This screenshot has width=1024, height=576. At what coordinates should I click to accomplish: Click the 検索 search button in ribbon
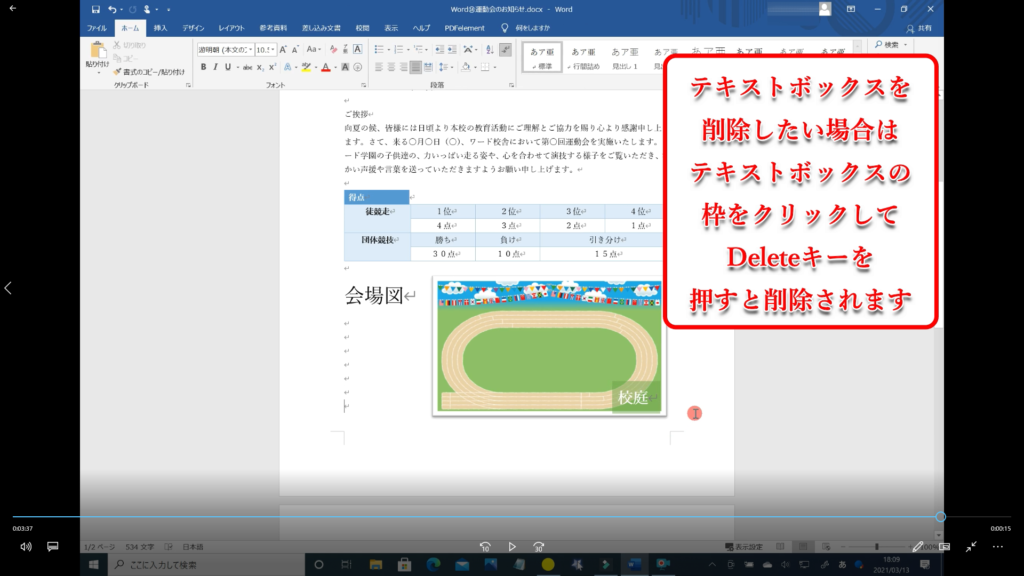tap(890, 45)
